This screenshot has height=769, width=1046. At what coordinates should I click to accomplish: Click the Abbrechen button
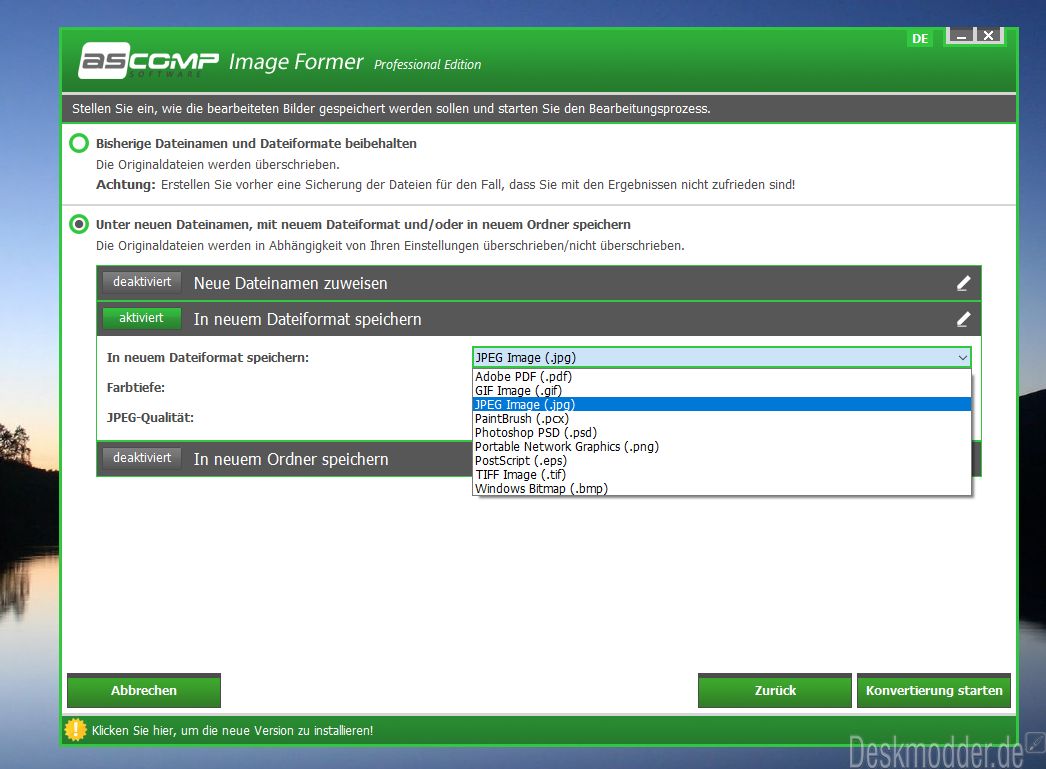coord(143,690)
